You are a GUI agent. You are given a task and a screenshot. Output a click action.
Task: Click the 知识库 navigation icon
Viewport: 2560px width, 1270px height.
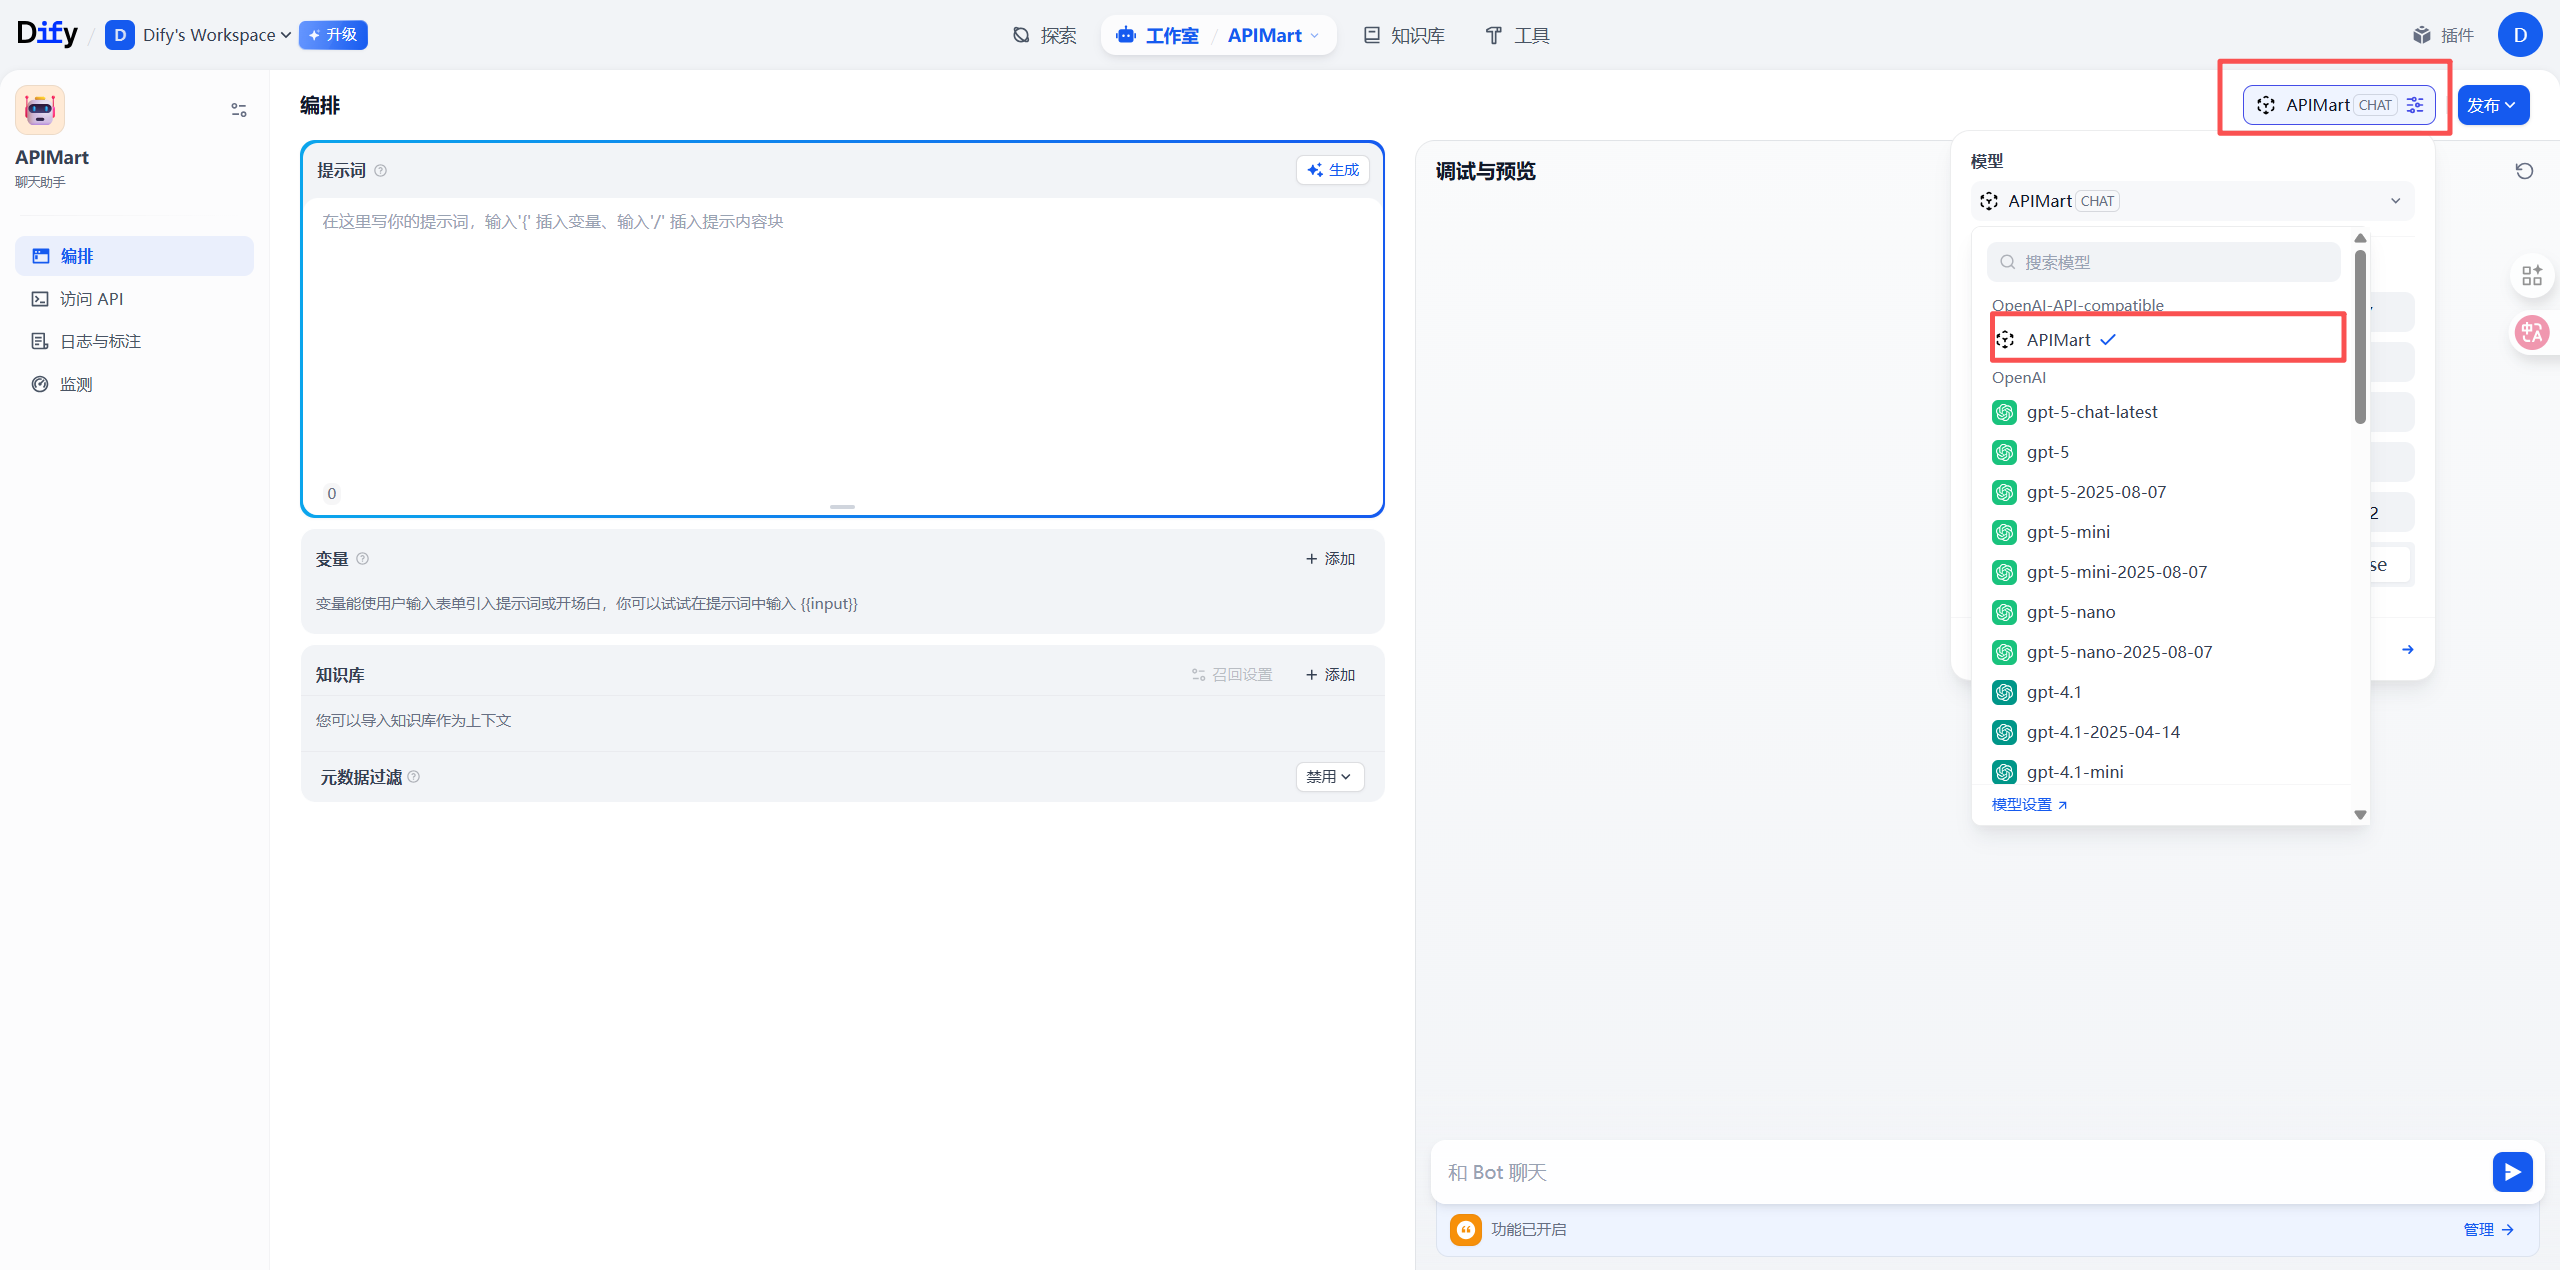[x=1370, y=35]
